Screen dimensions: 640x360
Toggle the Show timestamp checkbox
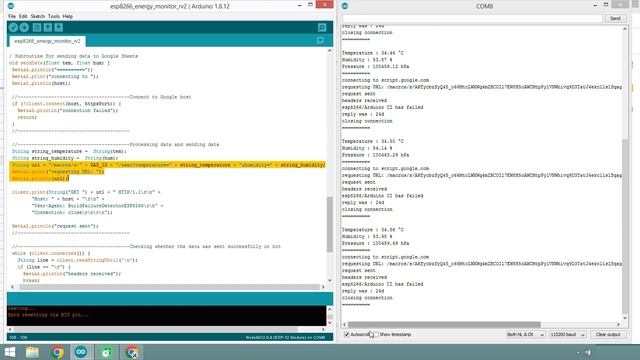pyautogui.click(x=376, y=335)
